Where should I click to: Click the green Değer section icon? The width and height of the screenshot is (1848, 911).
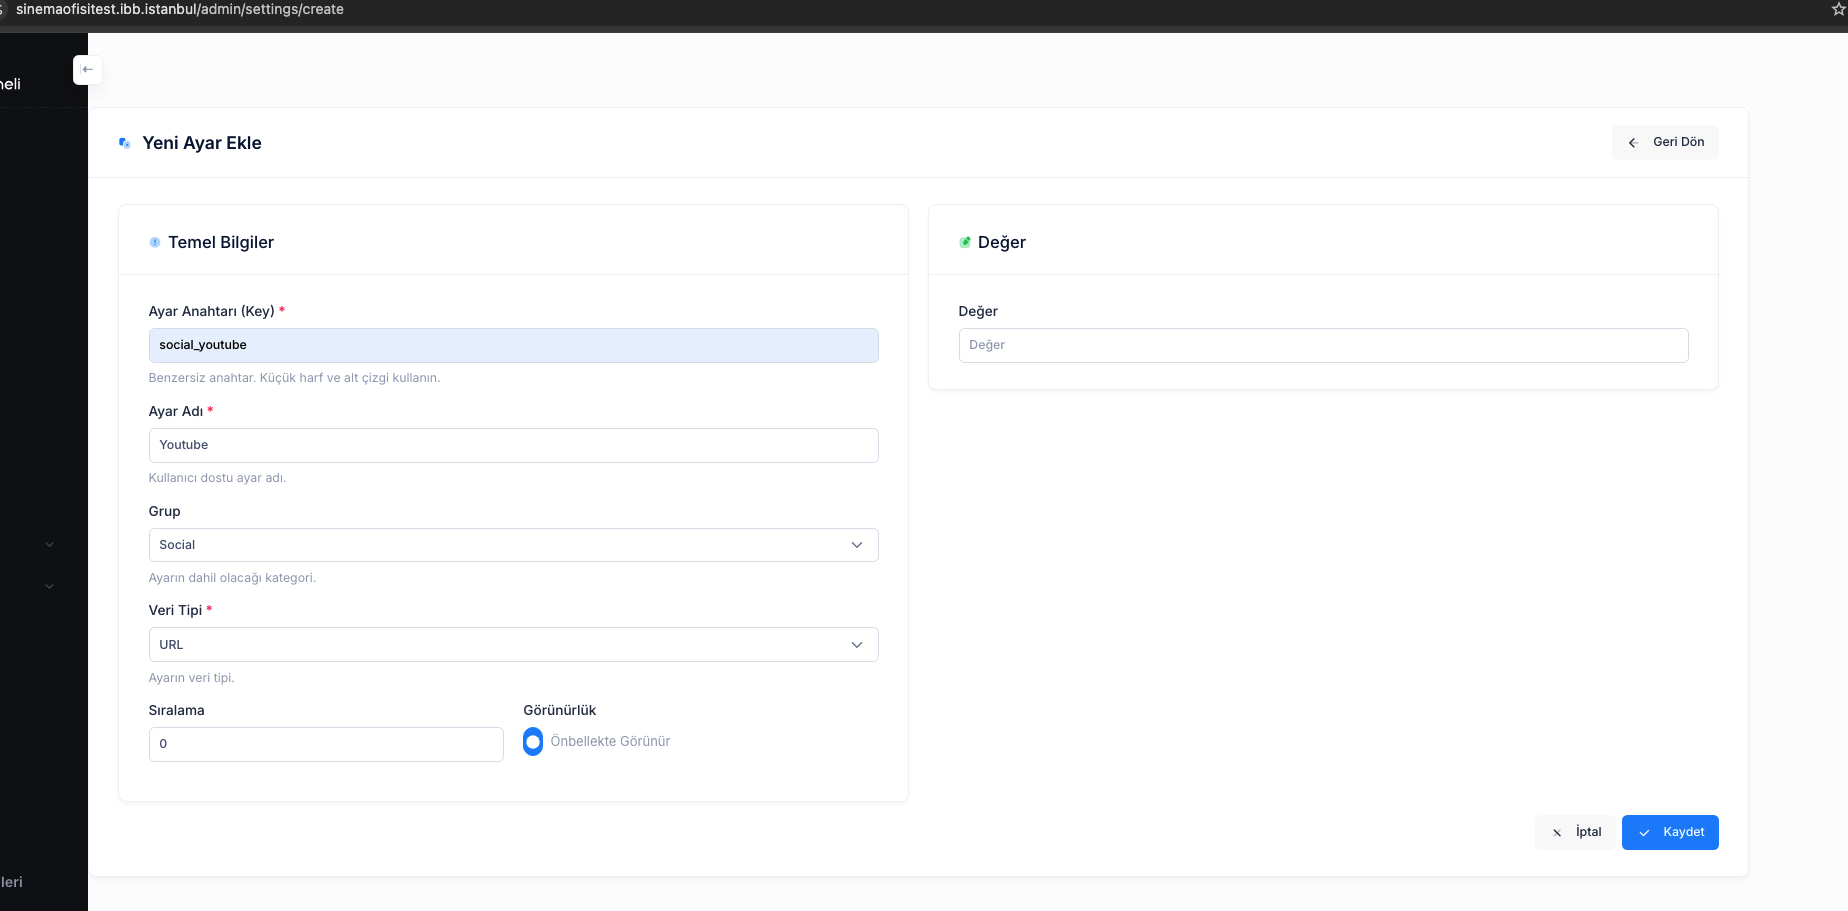click(965, 242)
